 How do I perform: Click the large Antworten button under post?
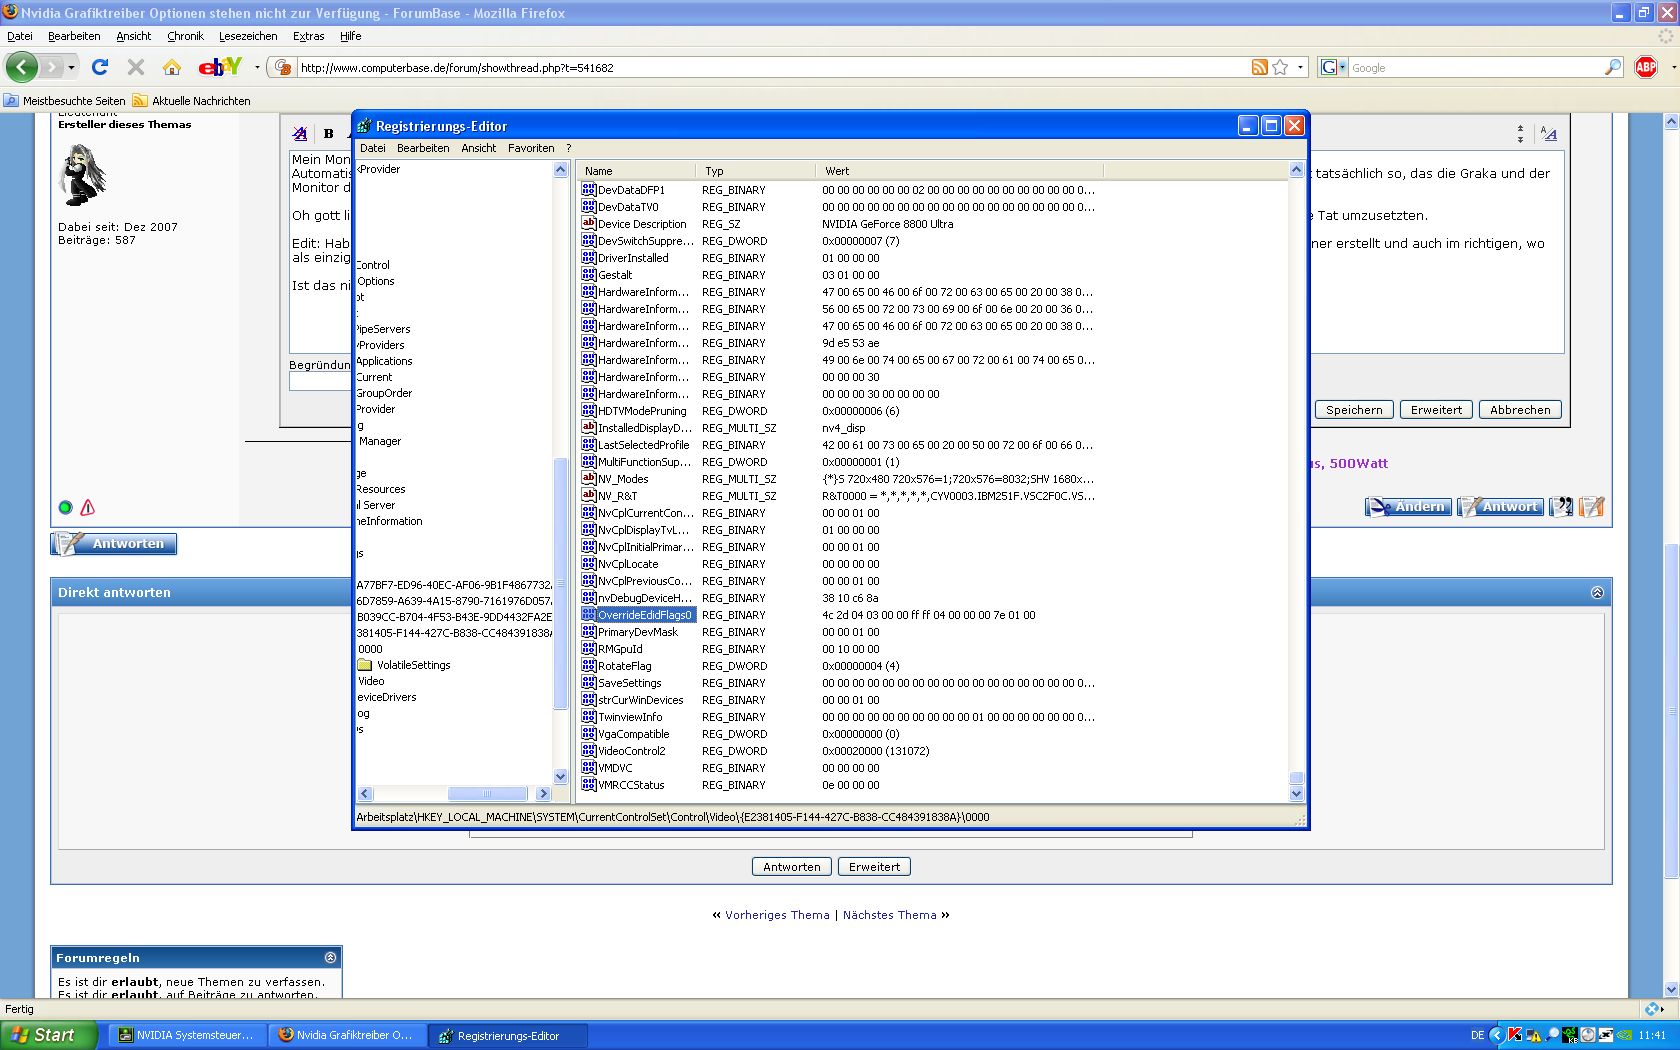pos(114,544)
